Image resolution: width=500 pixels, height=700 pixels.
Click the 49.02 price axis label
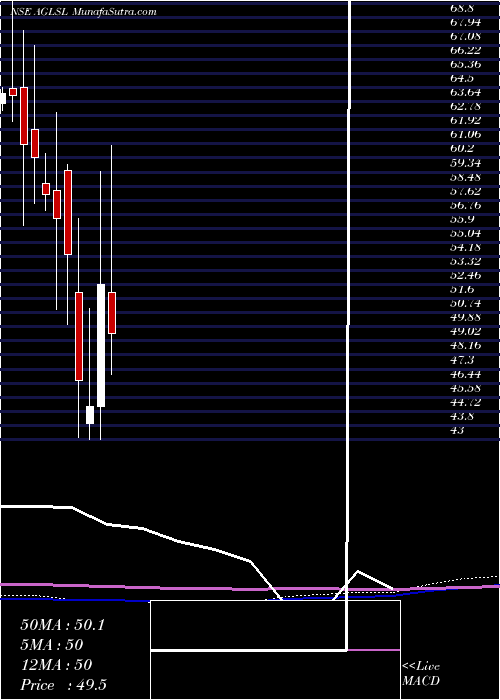[x=466, y=332]
